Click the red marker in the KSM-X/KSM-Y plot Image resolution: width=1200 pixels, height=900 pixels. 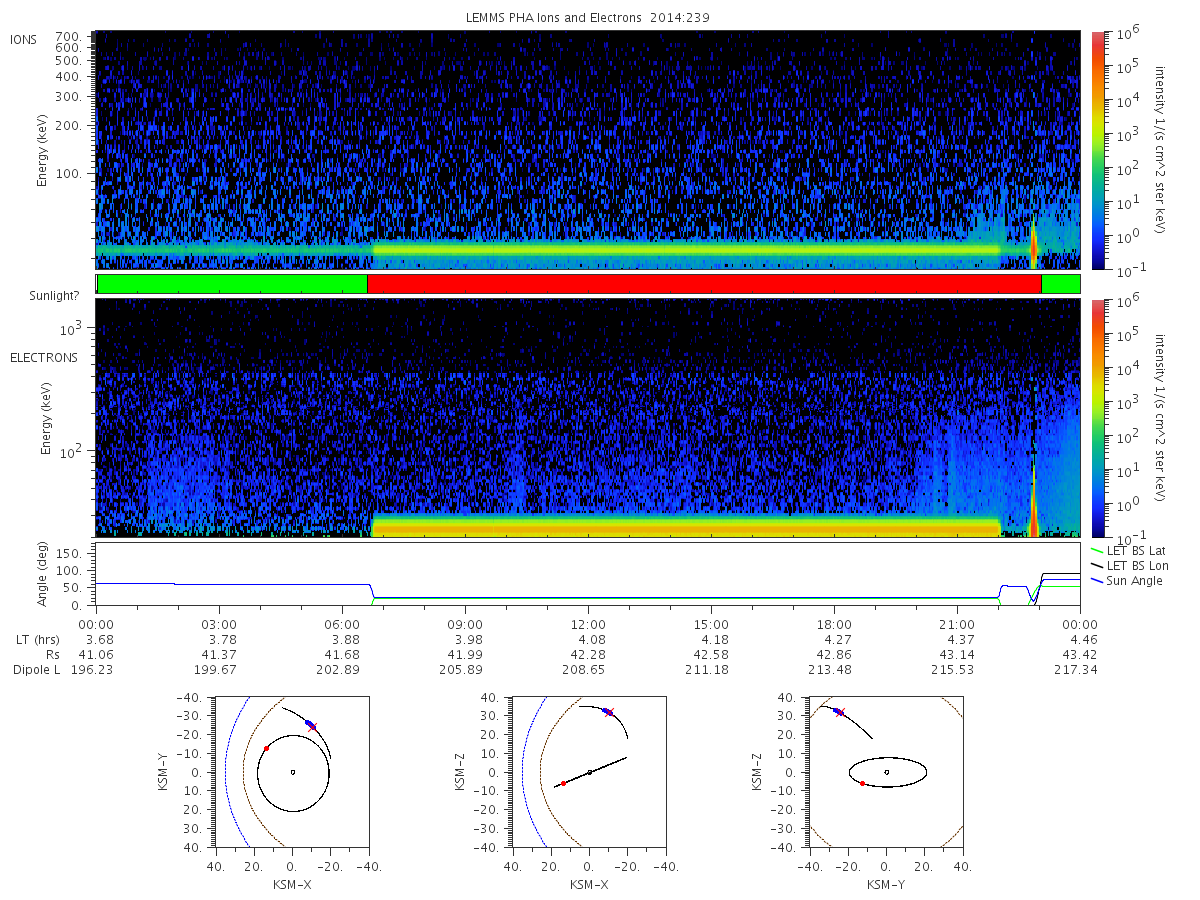pyautogui.click(x=266, y=748)
